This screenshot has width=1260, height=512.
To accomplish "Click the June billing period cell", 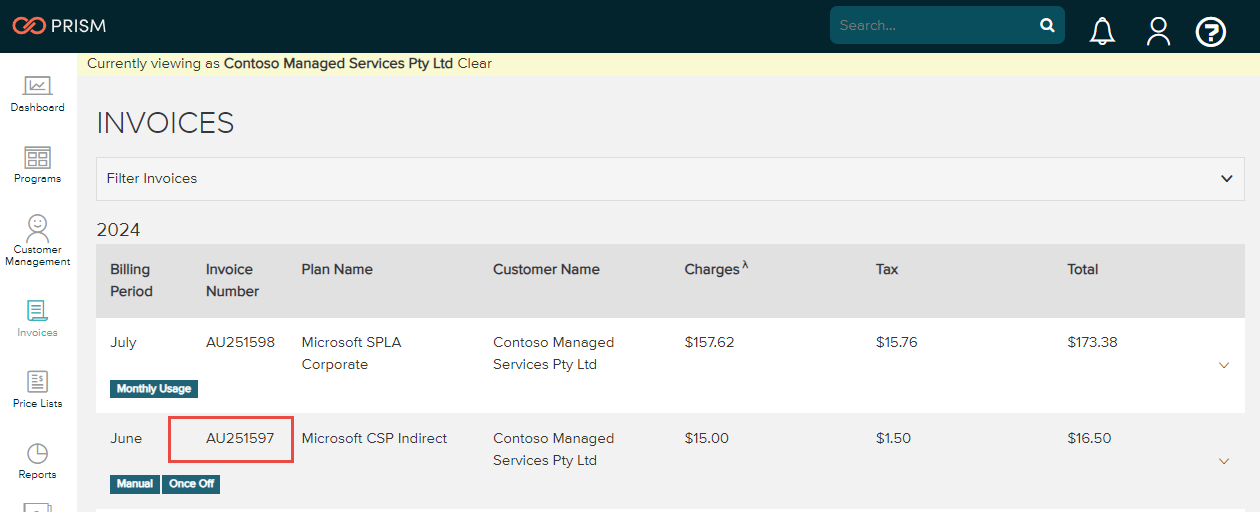I will tap(126, 438).
